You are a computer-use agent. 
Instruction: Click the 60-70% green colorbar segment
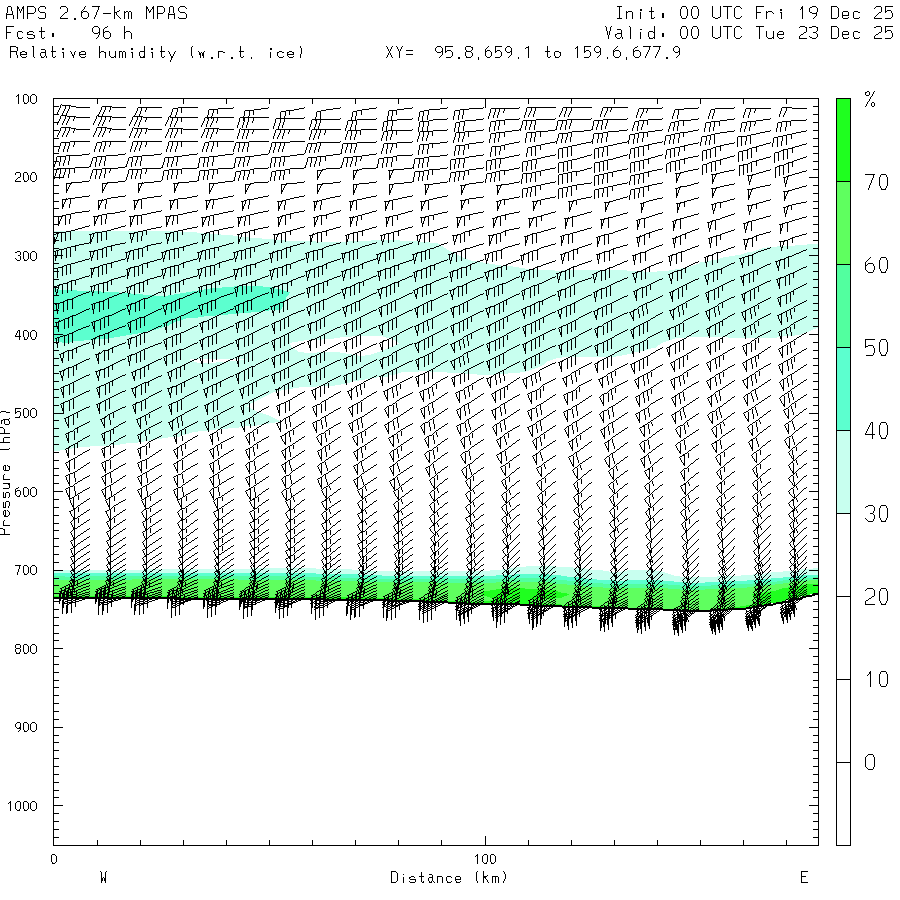click(843, 223)
